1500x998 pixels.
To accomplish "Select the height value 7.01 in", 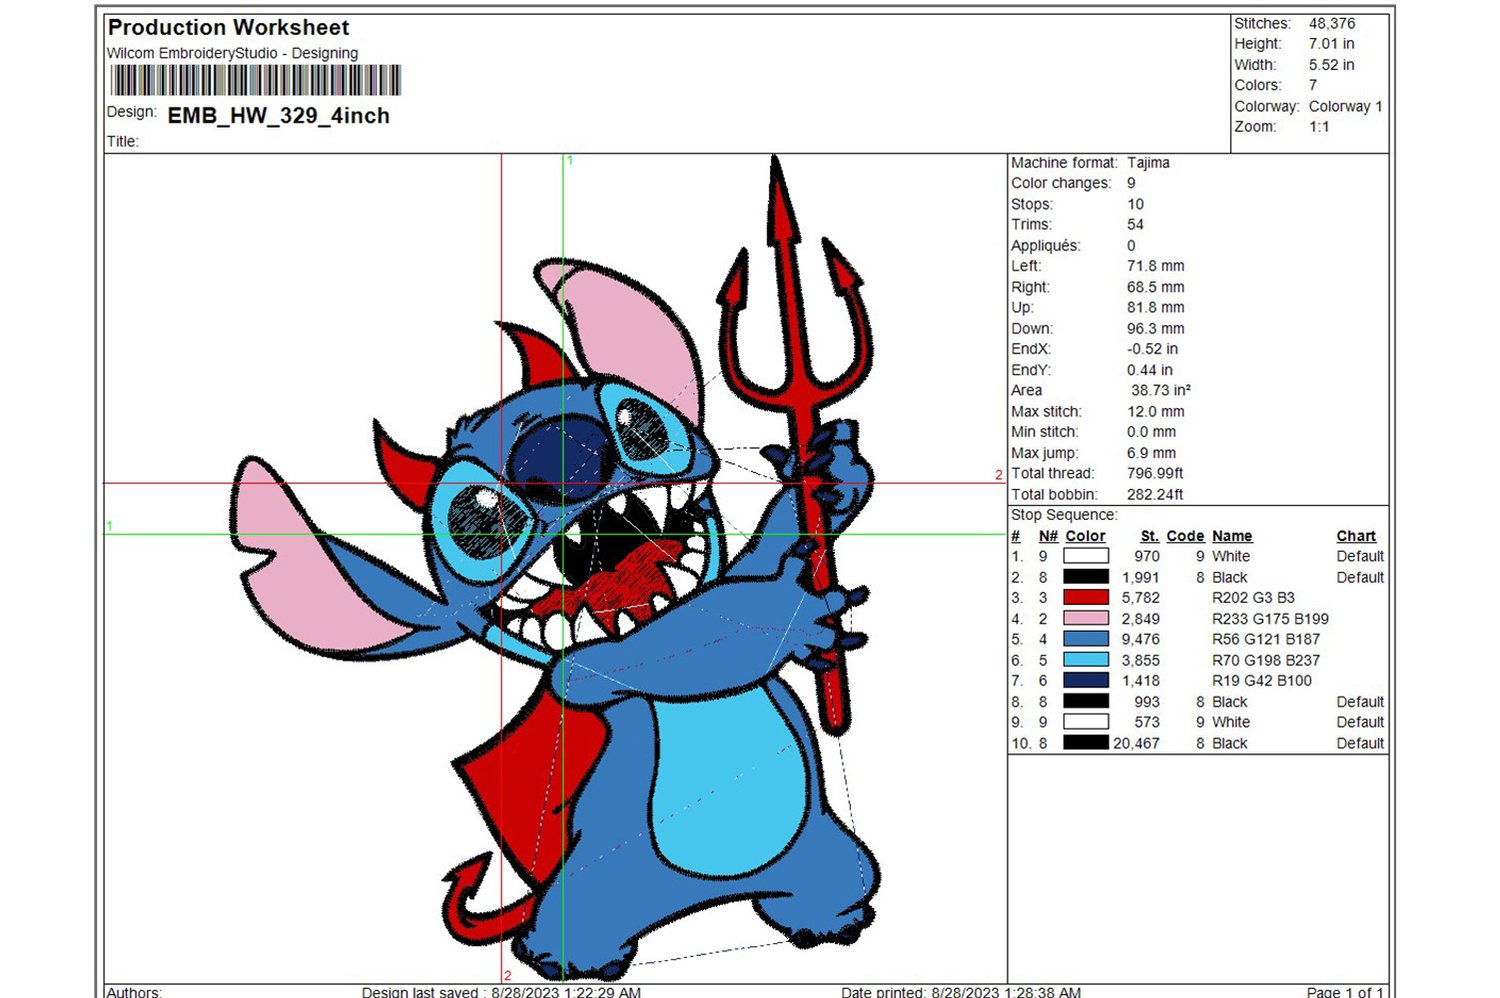I will point(1332,44).
